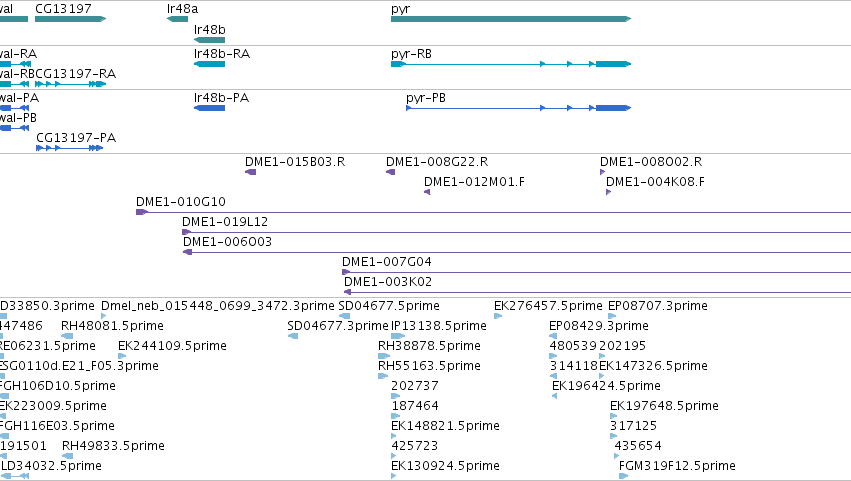
Task: Click the pyr-PB coding sequence feature
Action: pos(518,108)
